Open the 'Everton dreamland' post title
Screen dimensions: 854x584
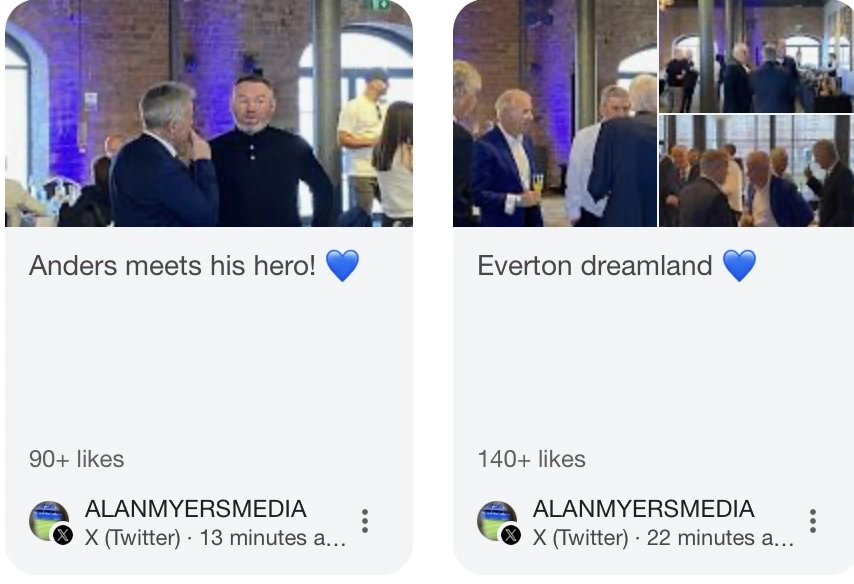(x=595, y=266)
